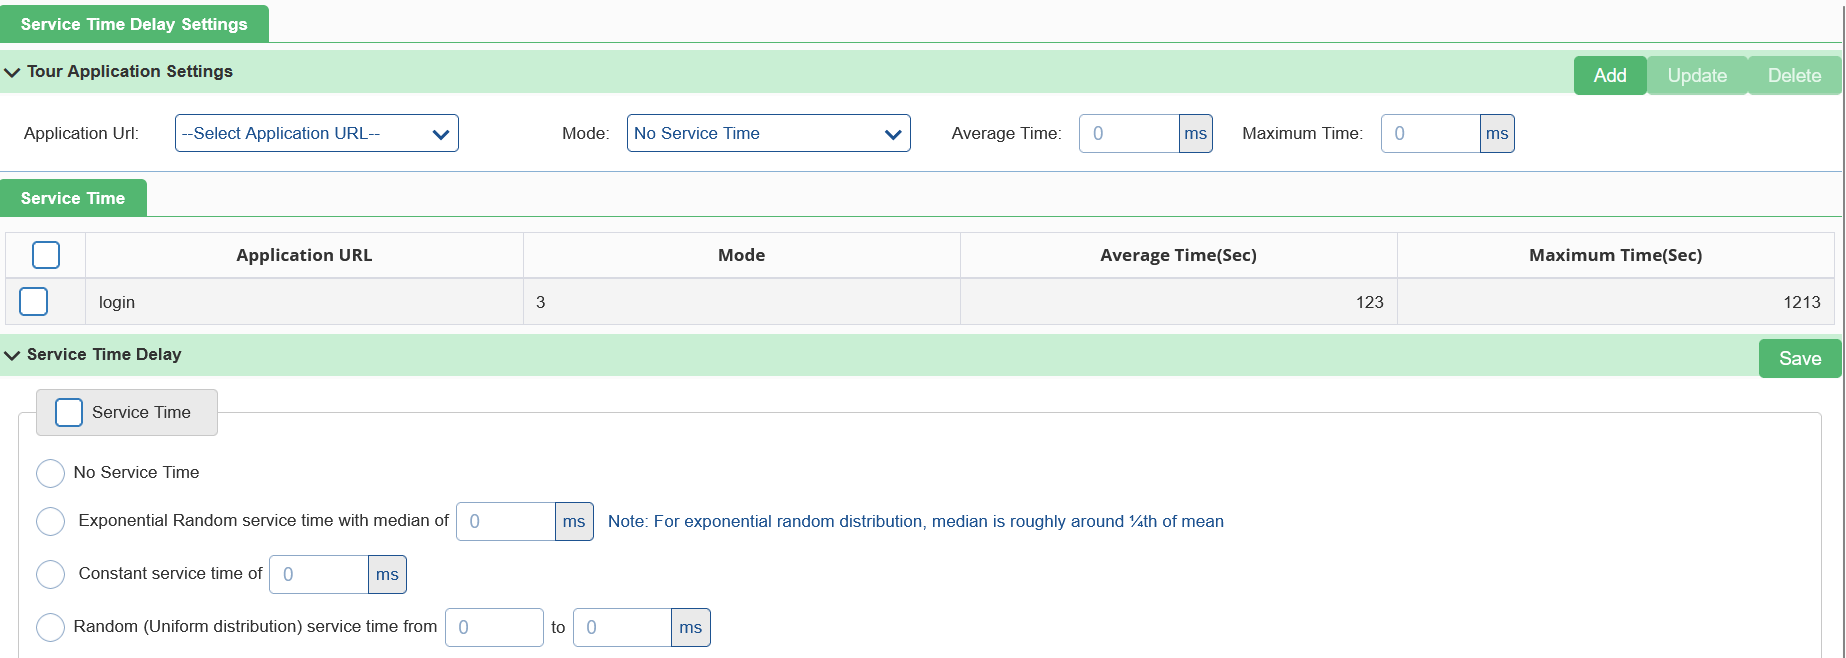Select the login application URL cell
This screenshot has height=658, width=1846.
304,302
